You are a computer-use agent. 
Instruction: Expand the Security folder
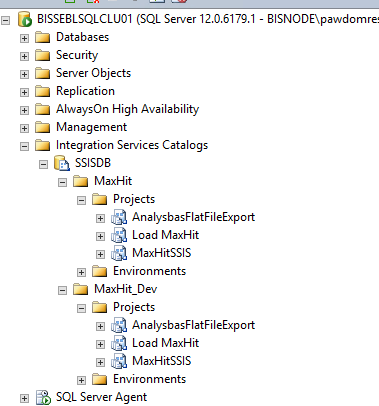click(x=24, y=56)
